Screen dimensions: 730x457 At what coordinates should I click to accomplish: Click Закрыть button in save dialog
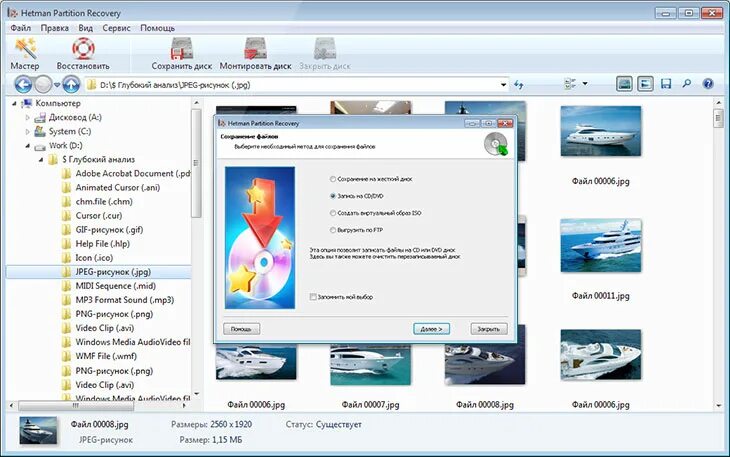click(x=489, y=329)
